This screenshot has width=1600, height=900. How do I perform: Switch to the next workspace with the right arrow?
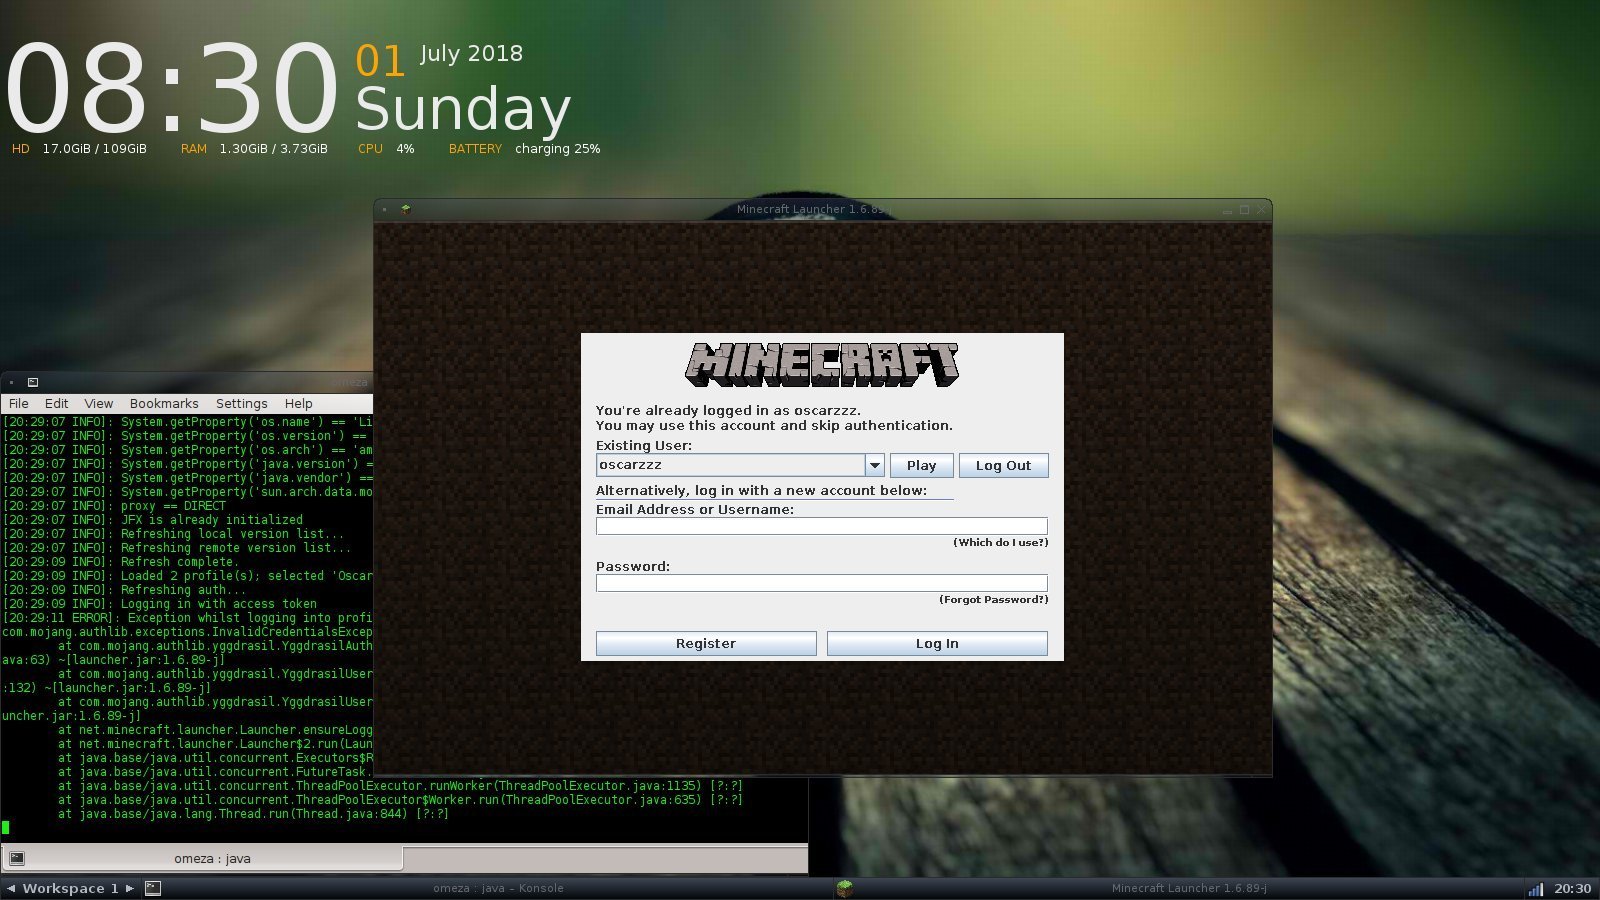pos(130,888)
